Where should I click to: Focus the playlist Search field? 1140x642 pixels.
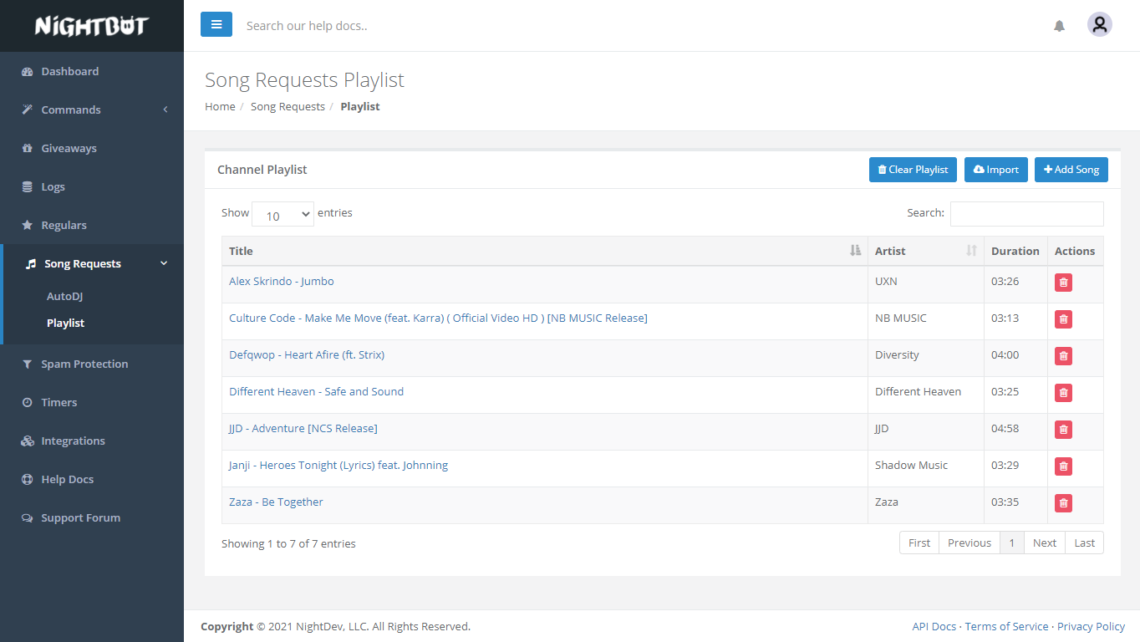pyautogui.click(x=1026, y=213)
